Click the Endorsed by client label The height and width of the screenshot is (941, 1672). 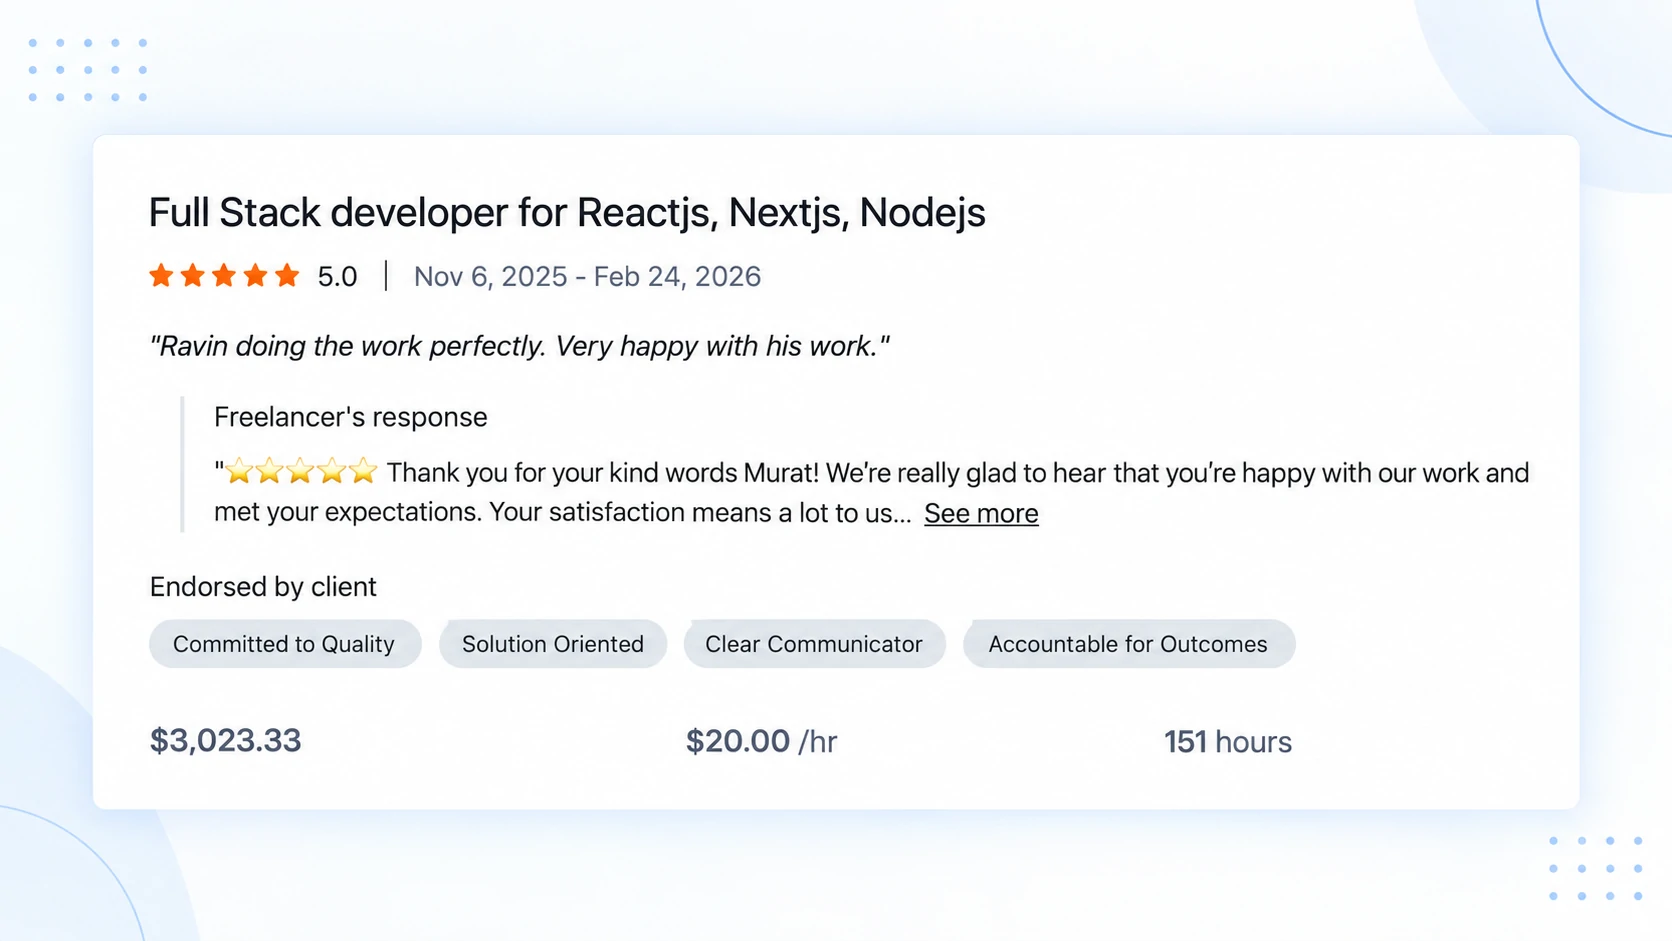pyautogui.click(x=263, y=587)
